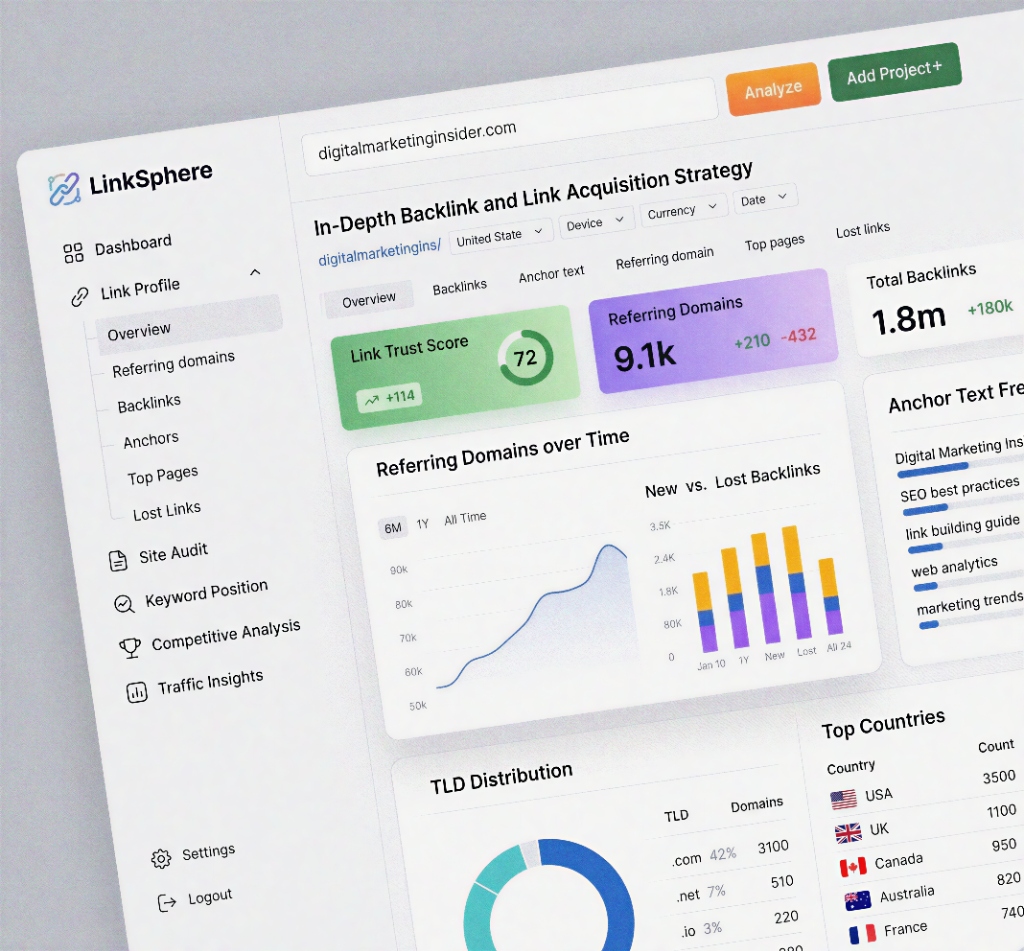Click the Referring Domains 9.1k card
This screenshot has width=1024, height=951.
point(713,332)
